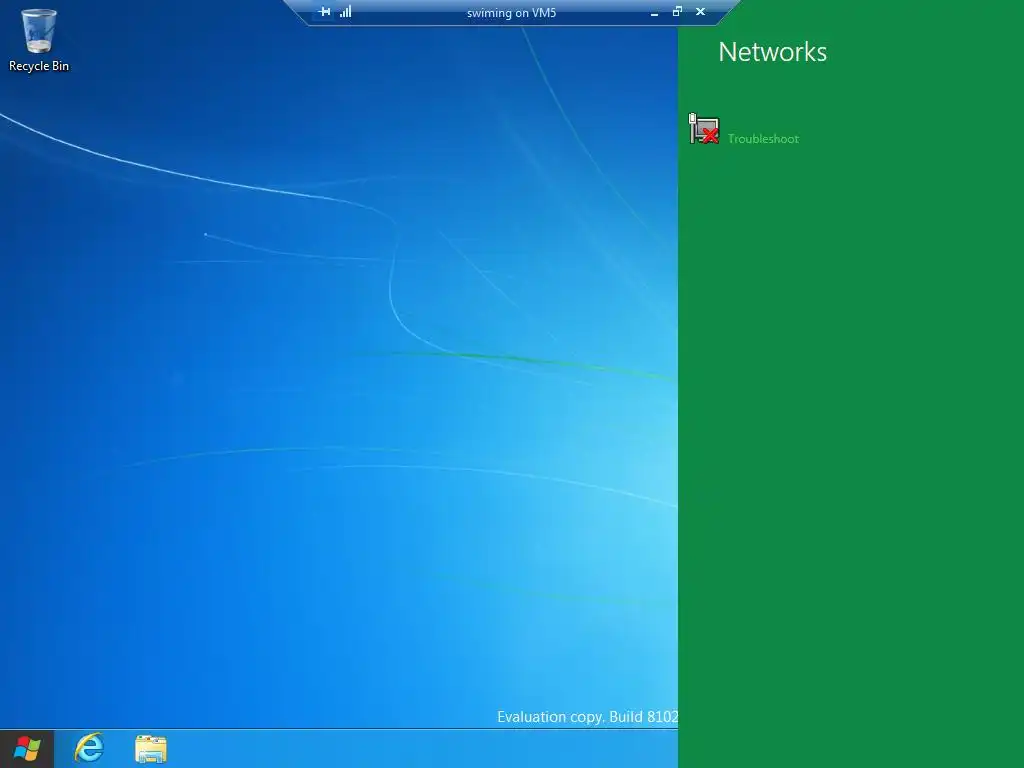1024x768 pixels.
Task: Click the swiming on VM5 title
Action: 511,12
